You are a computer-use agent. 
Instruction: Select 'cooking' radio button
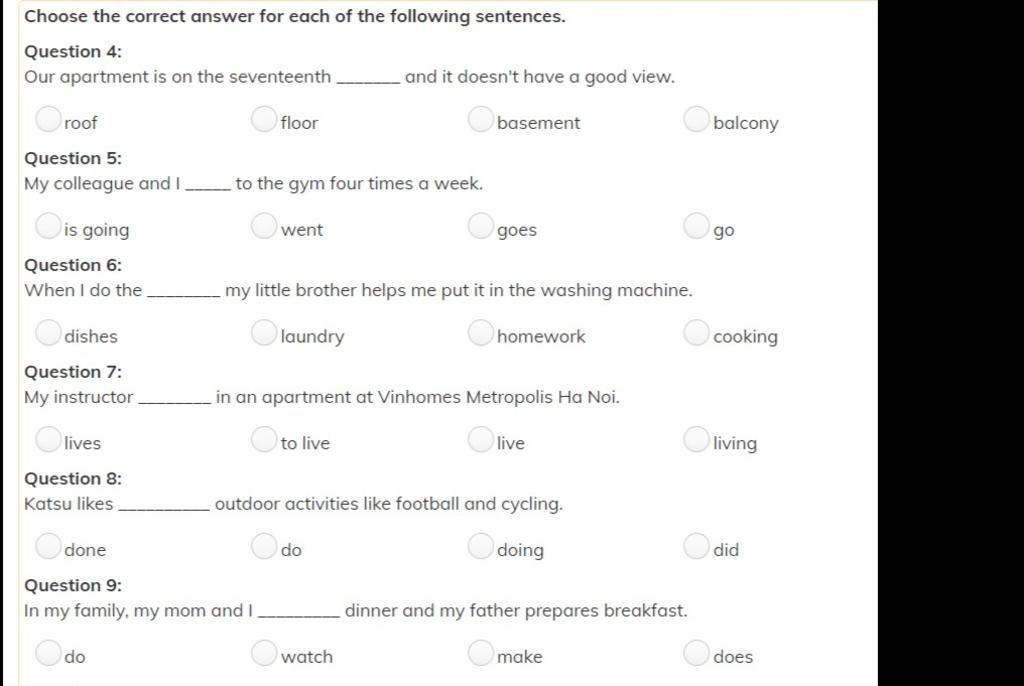pos(696,332)
